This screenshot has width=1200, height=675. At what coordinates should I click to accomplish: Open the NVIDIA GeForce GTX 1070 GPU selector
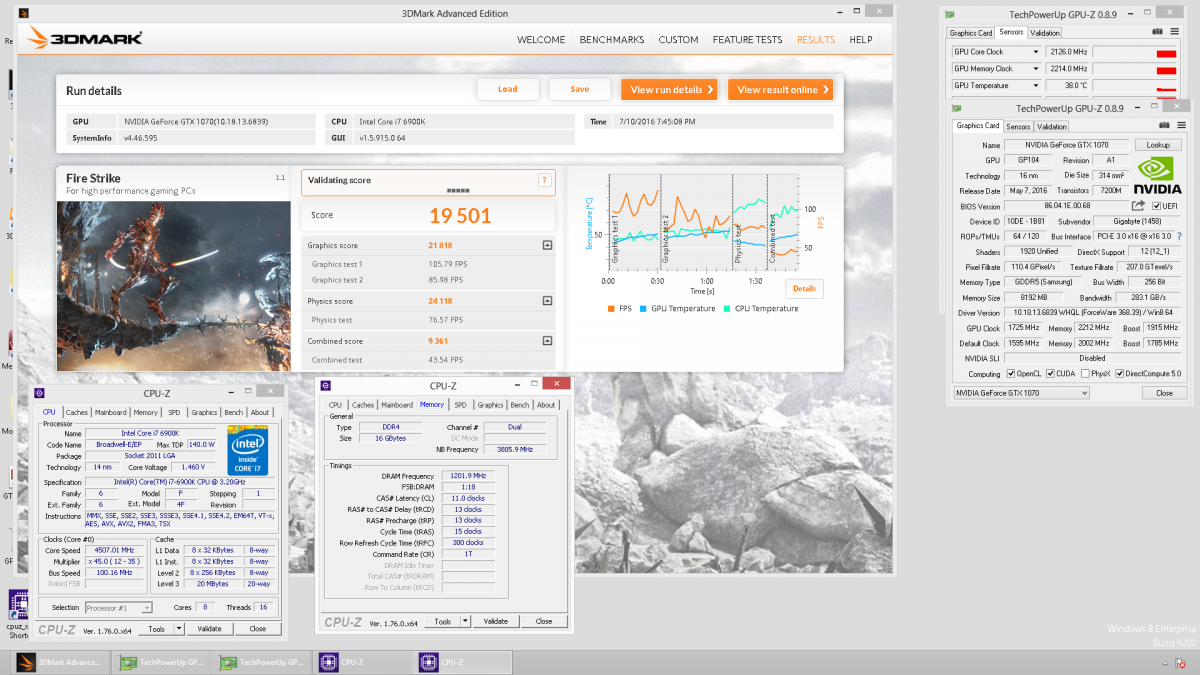coord(1020,393)
